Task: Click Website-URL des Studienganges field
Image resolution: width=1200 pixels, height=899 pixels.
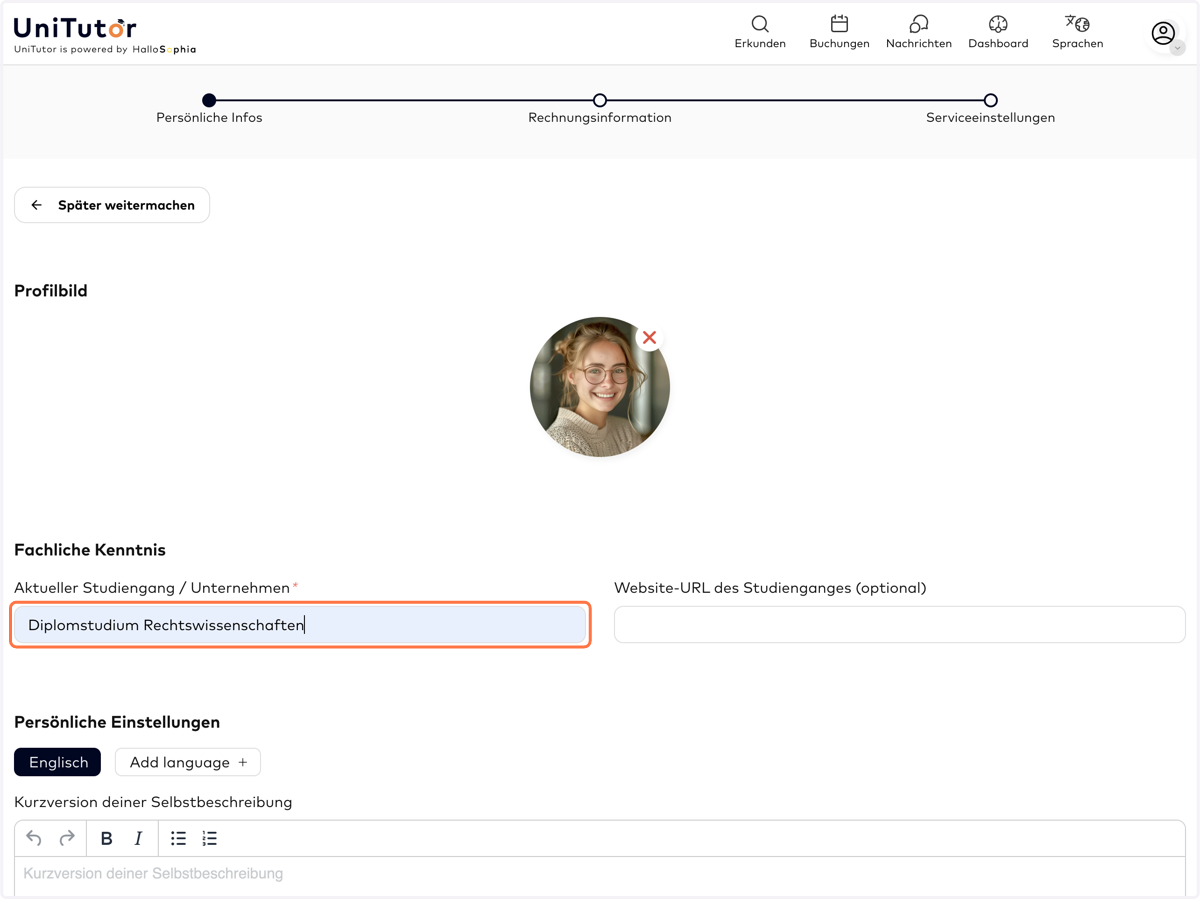Action: click(900, 625)
